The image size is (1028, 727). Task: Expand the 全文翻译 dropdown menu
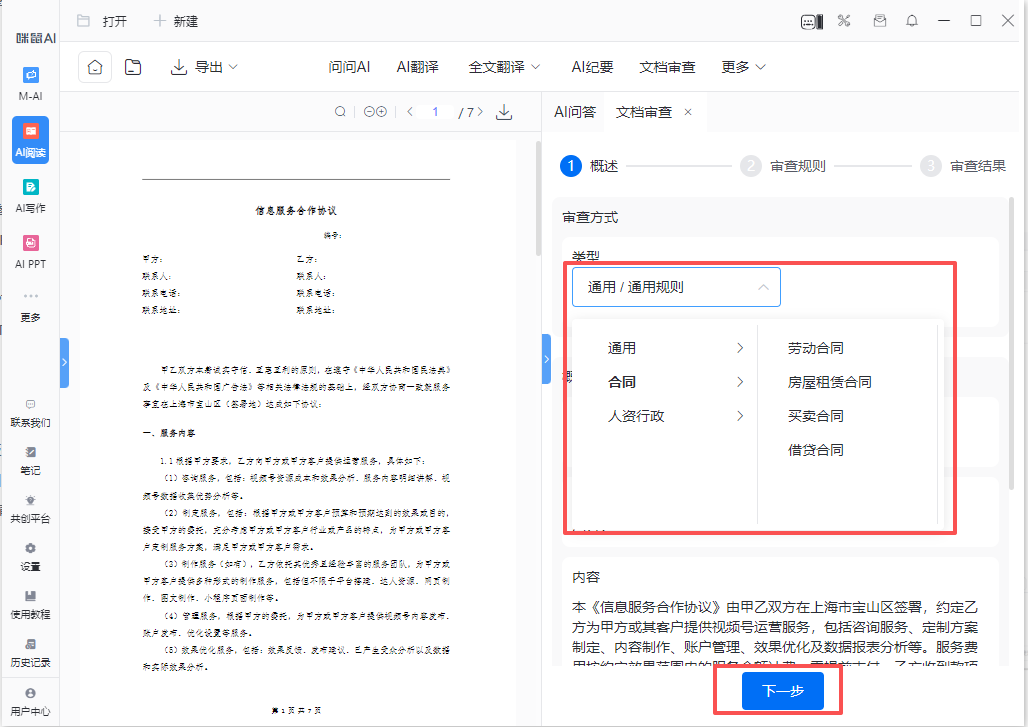click(x=504, y=67)
